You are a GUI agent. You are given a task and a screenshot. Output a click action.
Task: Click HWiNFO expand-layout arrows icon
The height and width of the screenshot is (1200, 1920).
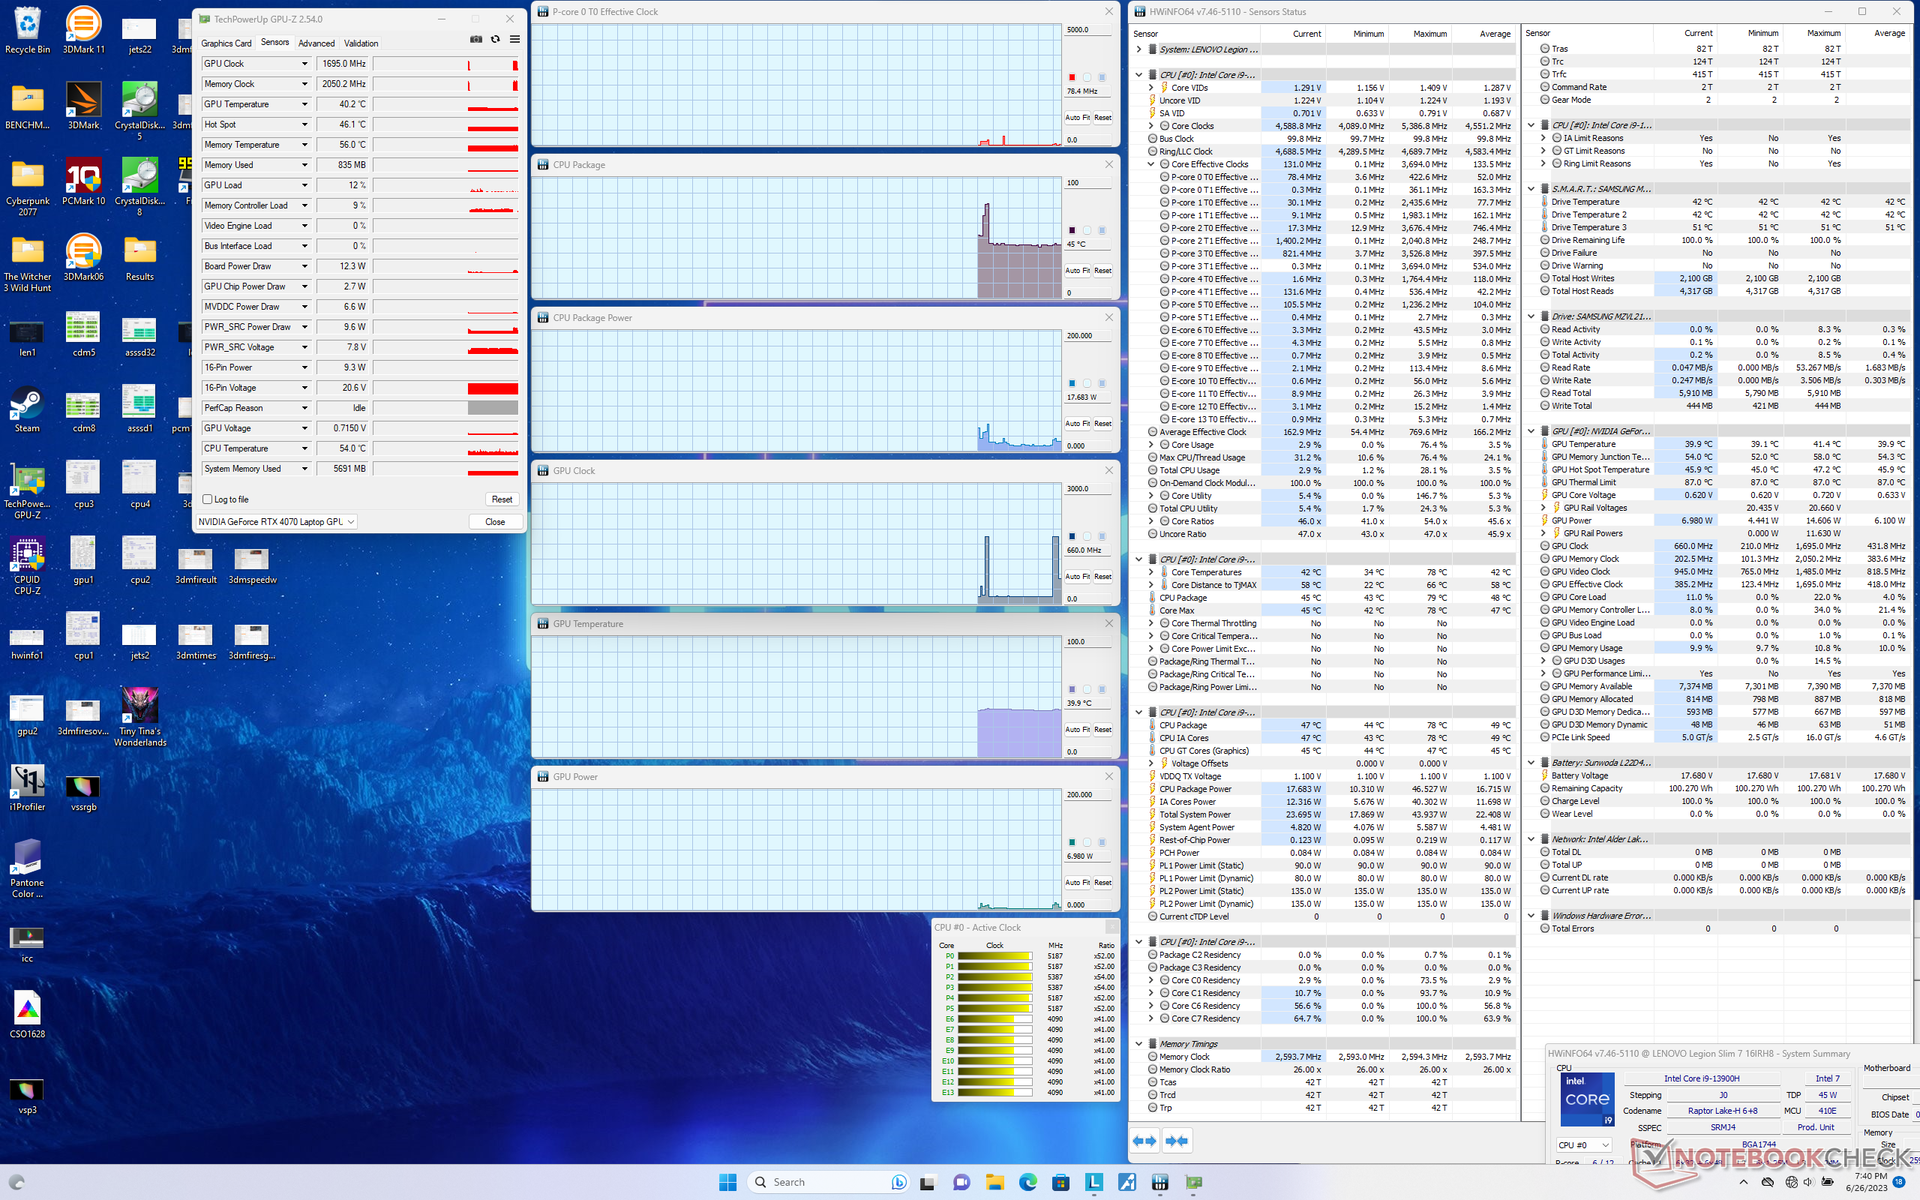1145,1141
